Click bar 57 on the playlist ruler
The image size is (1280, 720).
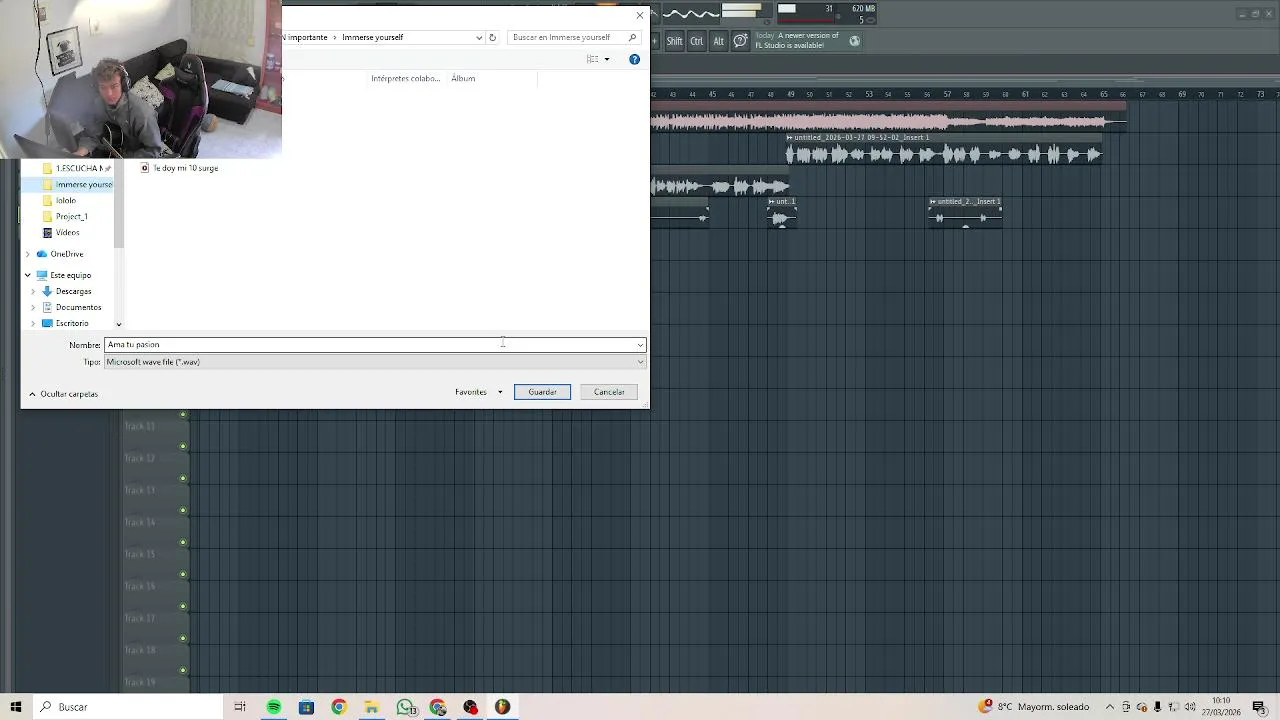point(947,94)
